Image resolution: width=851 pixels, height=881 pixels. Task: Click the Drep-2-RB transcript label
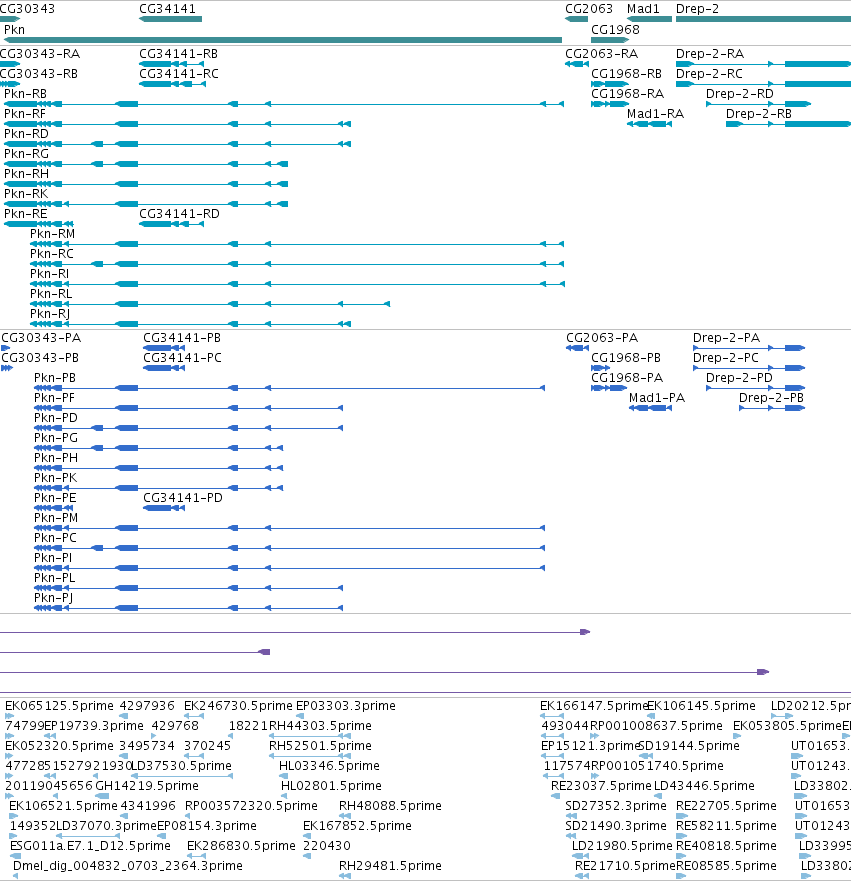coord(759,113)
